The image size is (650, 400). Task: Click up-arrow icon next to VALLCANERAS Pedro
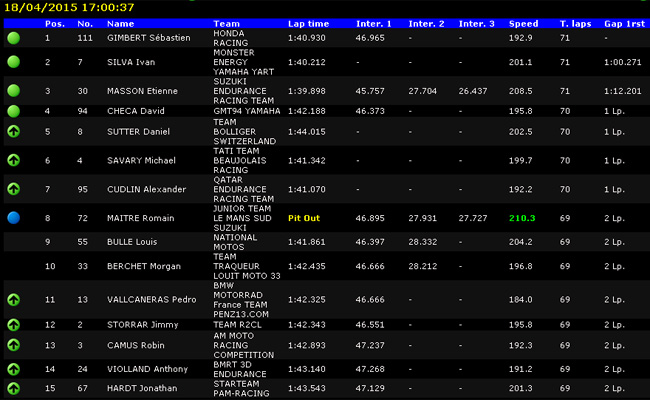coord(14,299)
